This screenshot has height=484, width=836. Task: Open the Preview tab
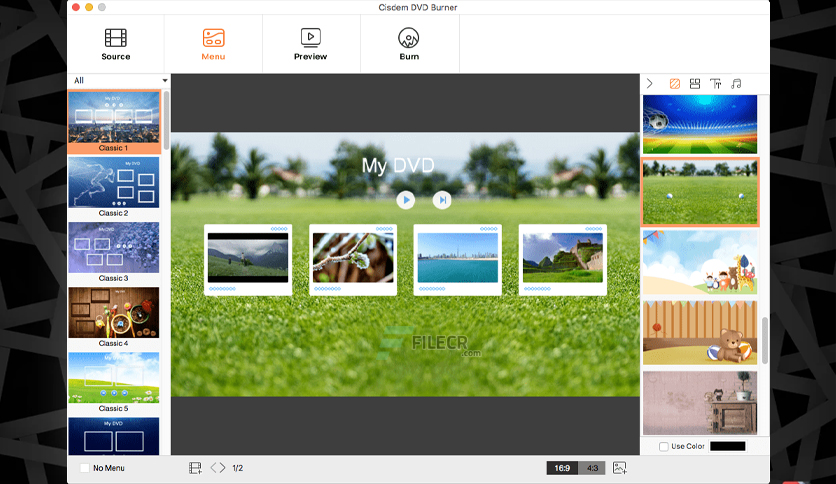point(310,44)
